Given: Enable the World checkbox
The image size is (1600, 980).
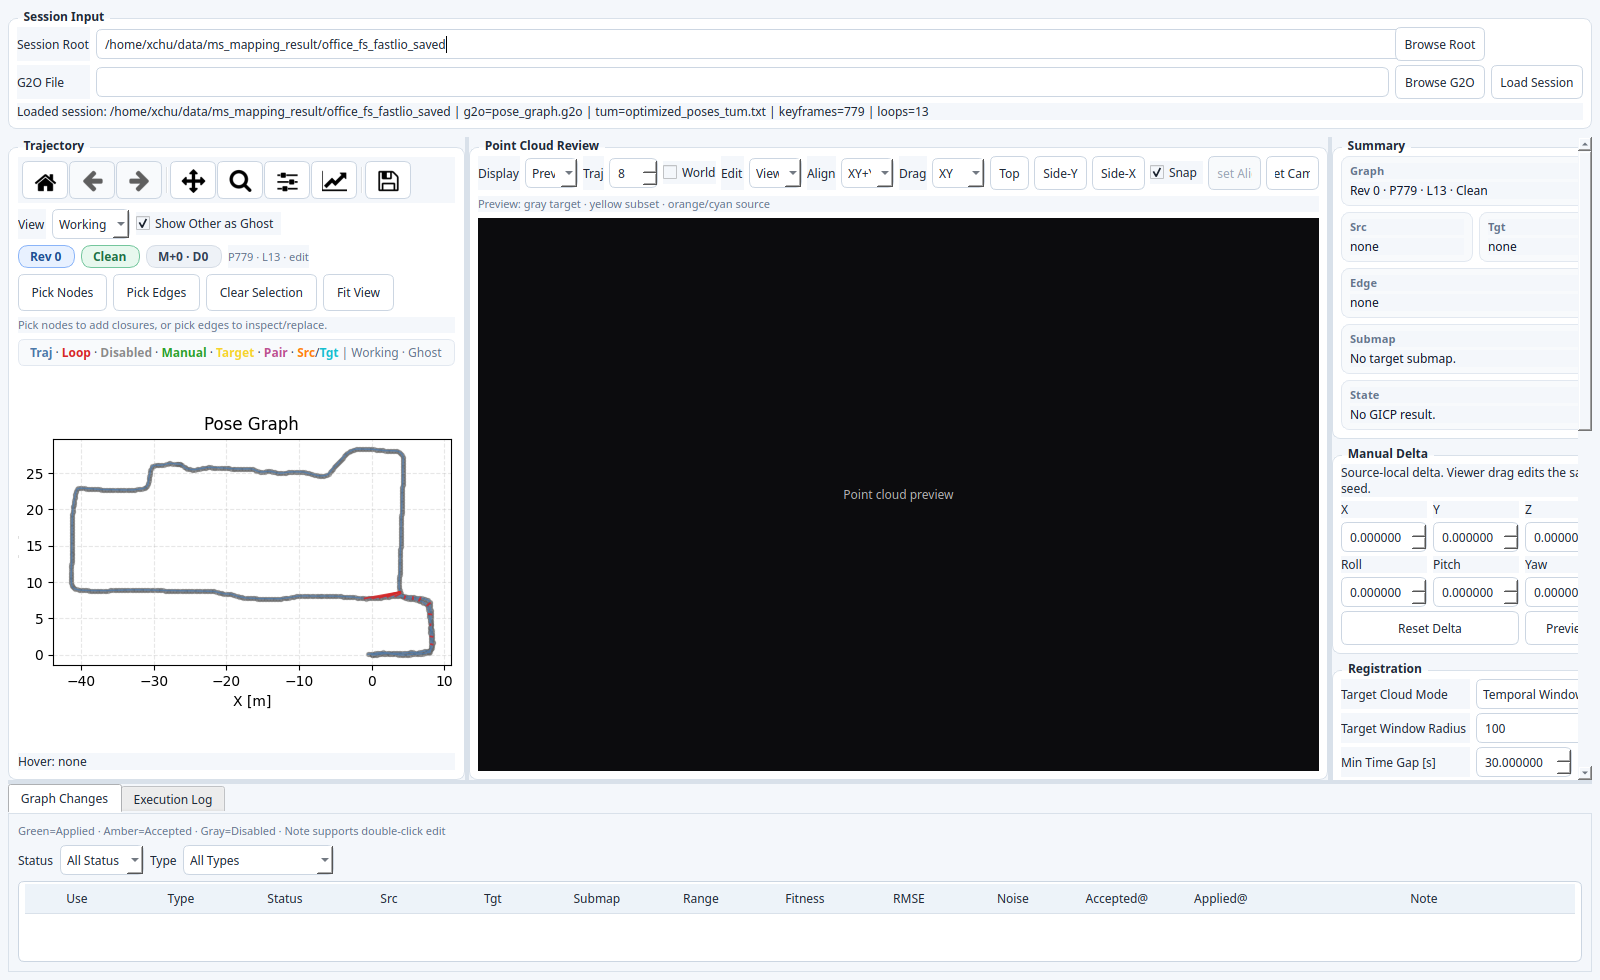Looking at the screenshot, I should pos(670,173).
